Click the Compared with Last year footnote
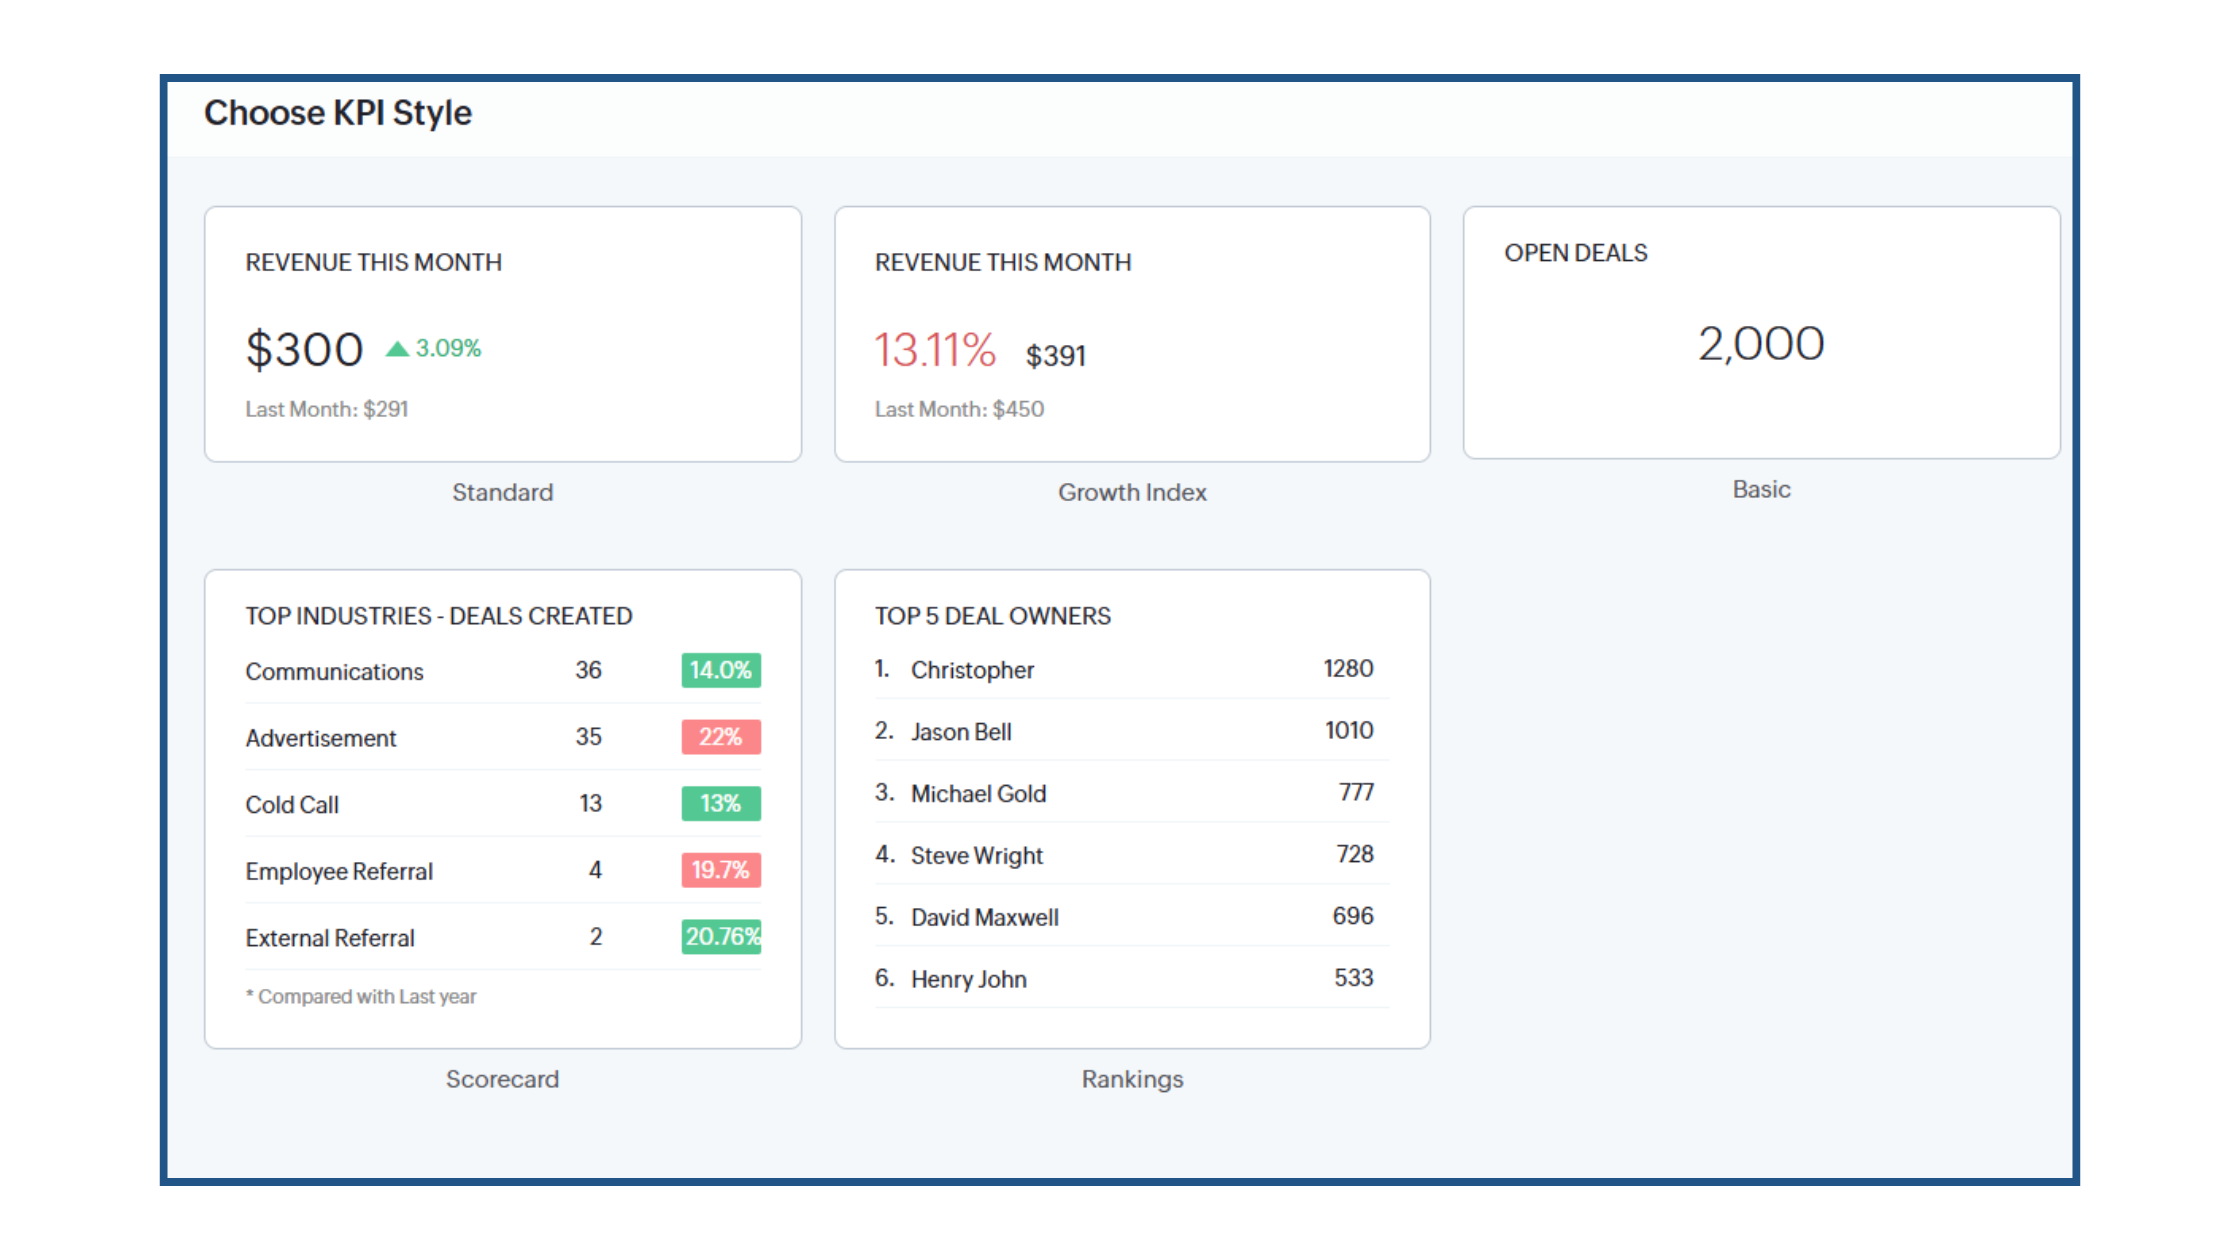This screenshot has width=2240, height=1260. (x=361, y=997)
